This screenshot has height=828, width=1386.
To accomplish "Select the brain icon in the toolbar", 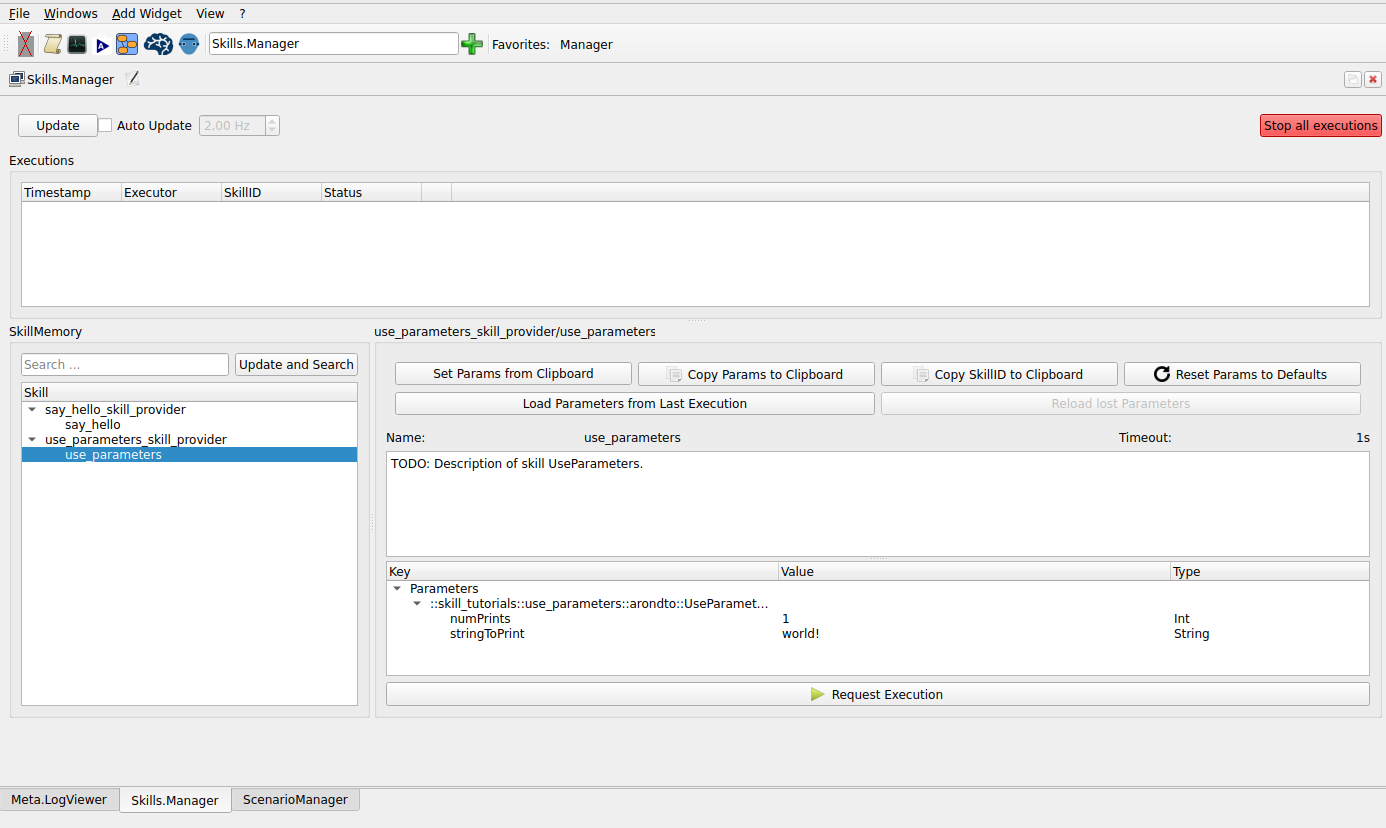I will click(x=158, y=44).
